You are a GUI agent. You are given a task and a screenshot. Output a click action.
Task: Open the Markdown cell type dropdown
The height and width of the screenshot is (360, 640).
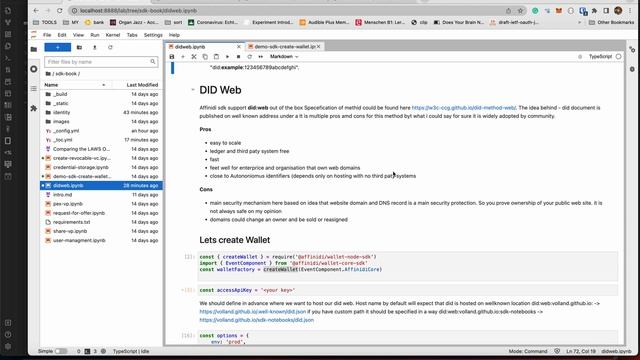pos(284,57)
